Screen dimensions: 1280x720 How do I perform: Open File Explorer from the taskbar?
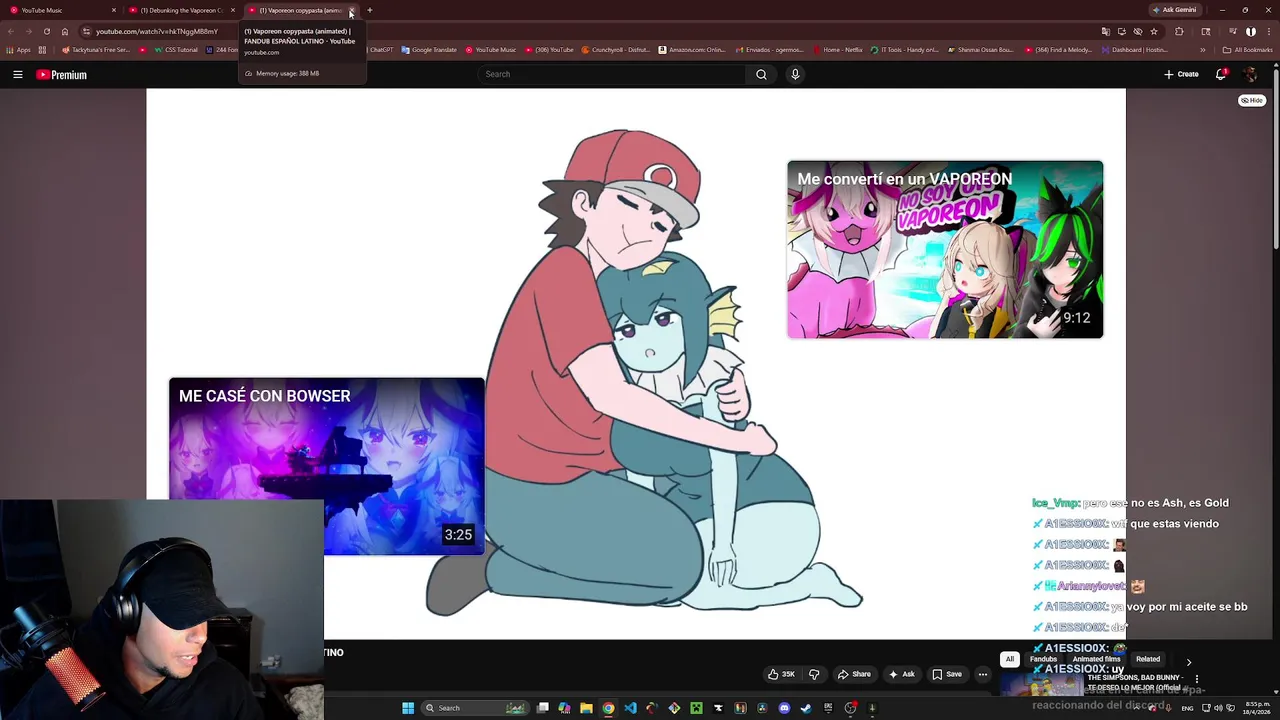point(586,708)
